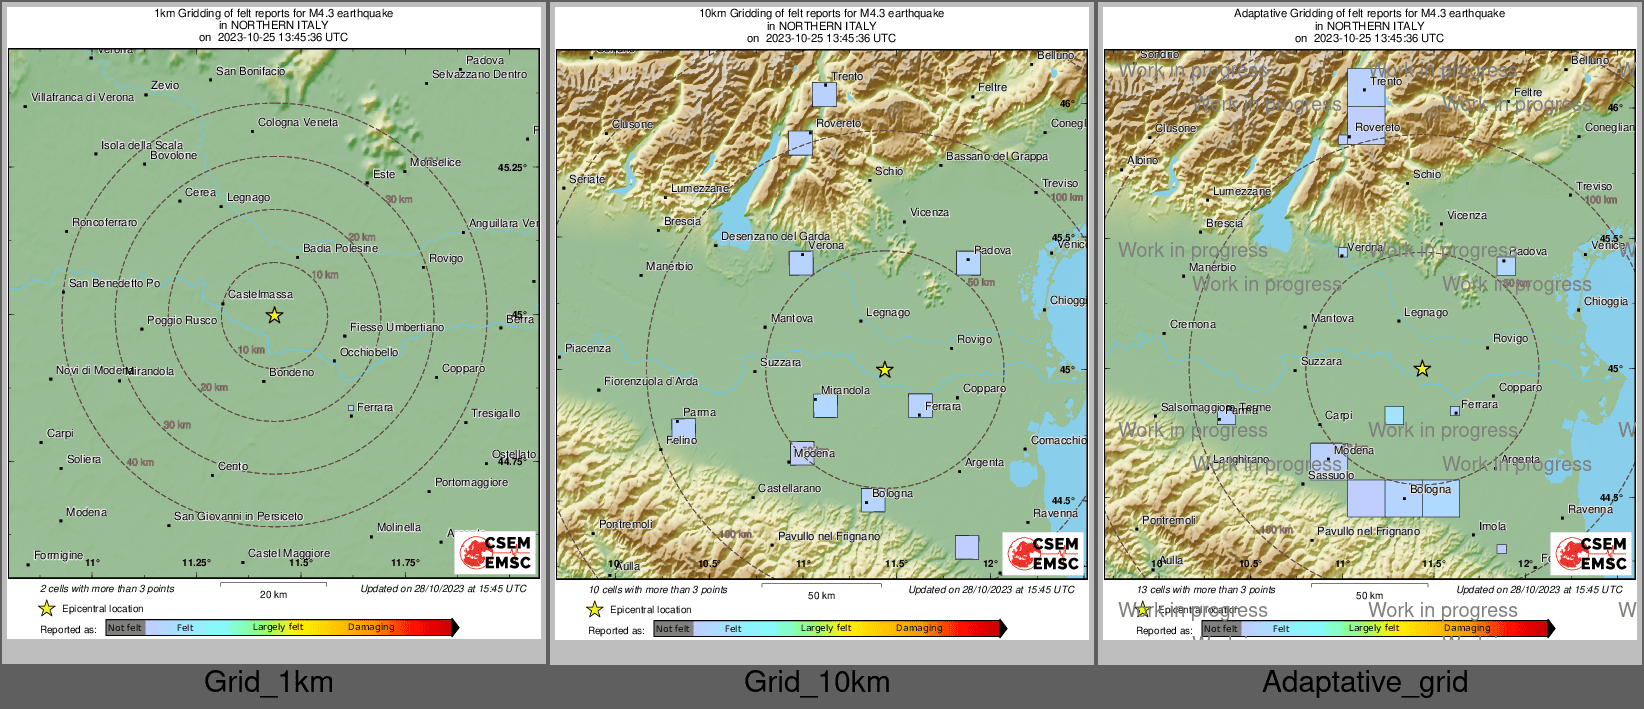Click the Grid_1km caption label
The image size is (1644, 709).
pos(269,682)
